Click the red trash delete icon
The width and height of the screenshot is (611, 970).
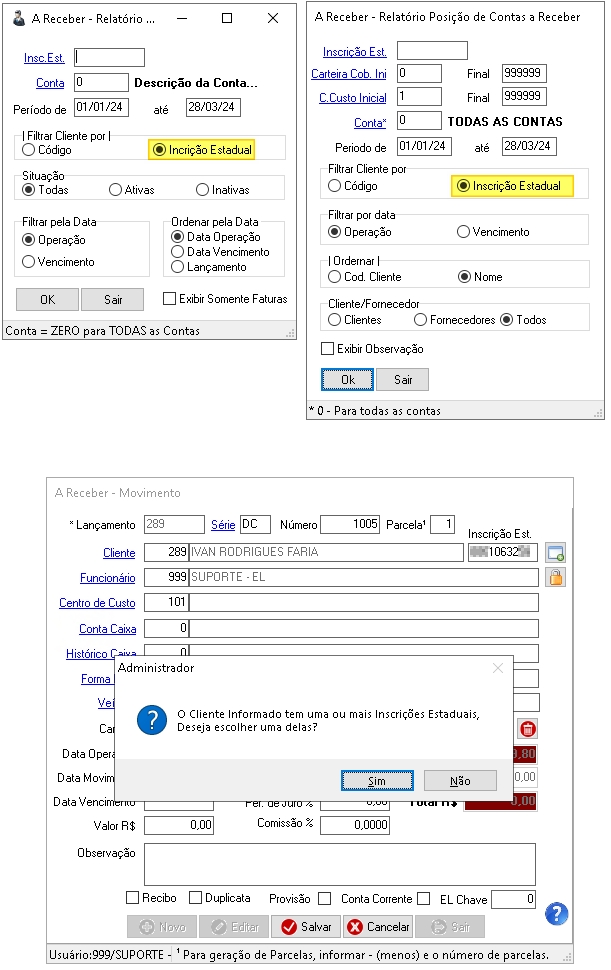pyautogui.click(x=528, y=729)
